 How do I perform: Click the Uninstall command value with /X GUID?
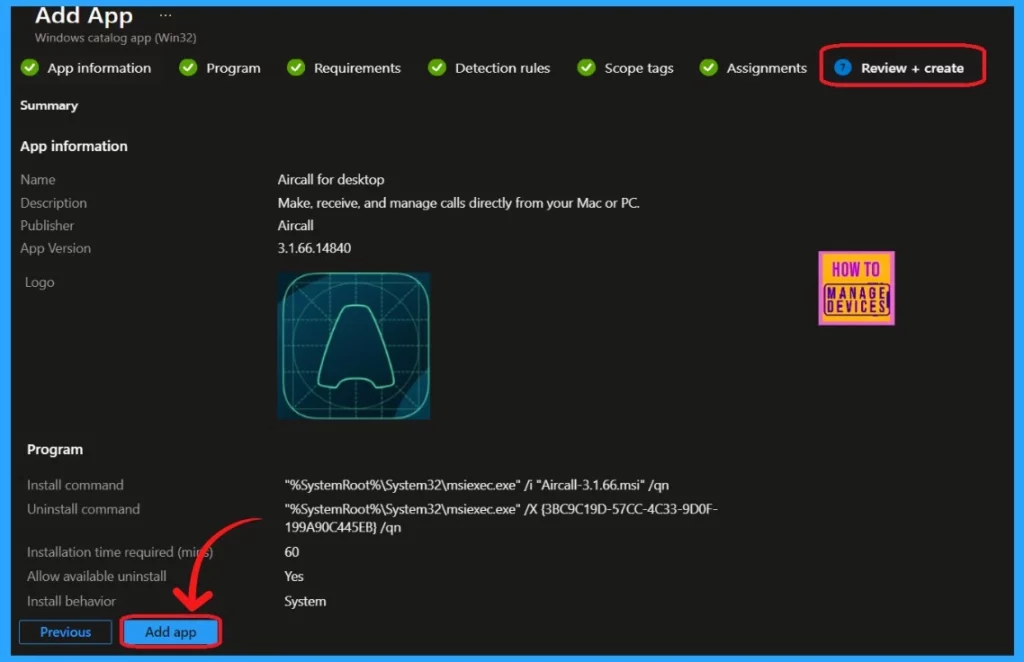click(x=501, y=518)
